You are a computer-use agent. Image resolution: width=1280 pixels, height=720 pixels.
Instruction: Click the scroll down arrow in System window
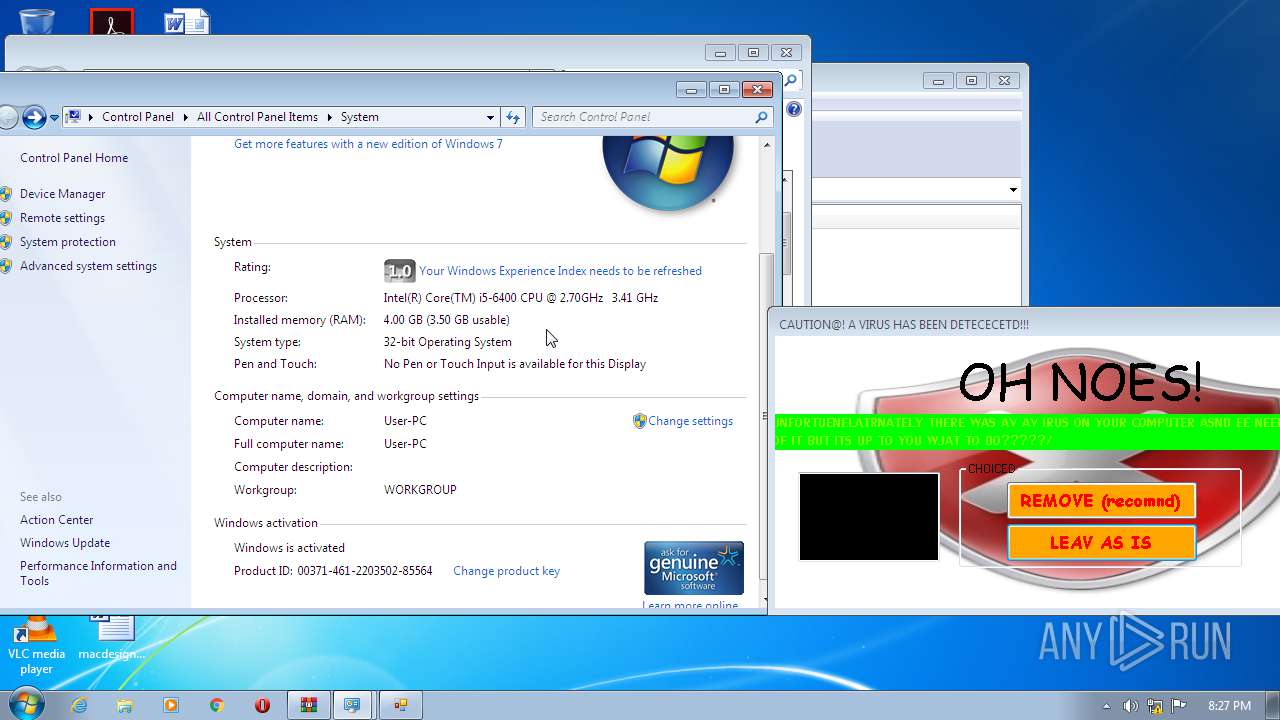coord(767,600)
